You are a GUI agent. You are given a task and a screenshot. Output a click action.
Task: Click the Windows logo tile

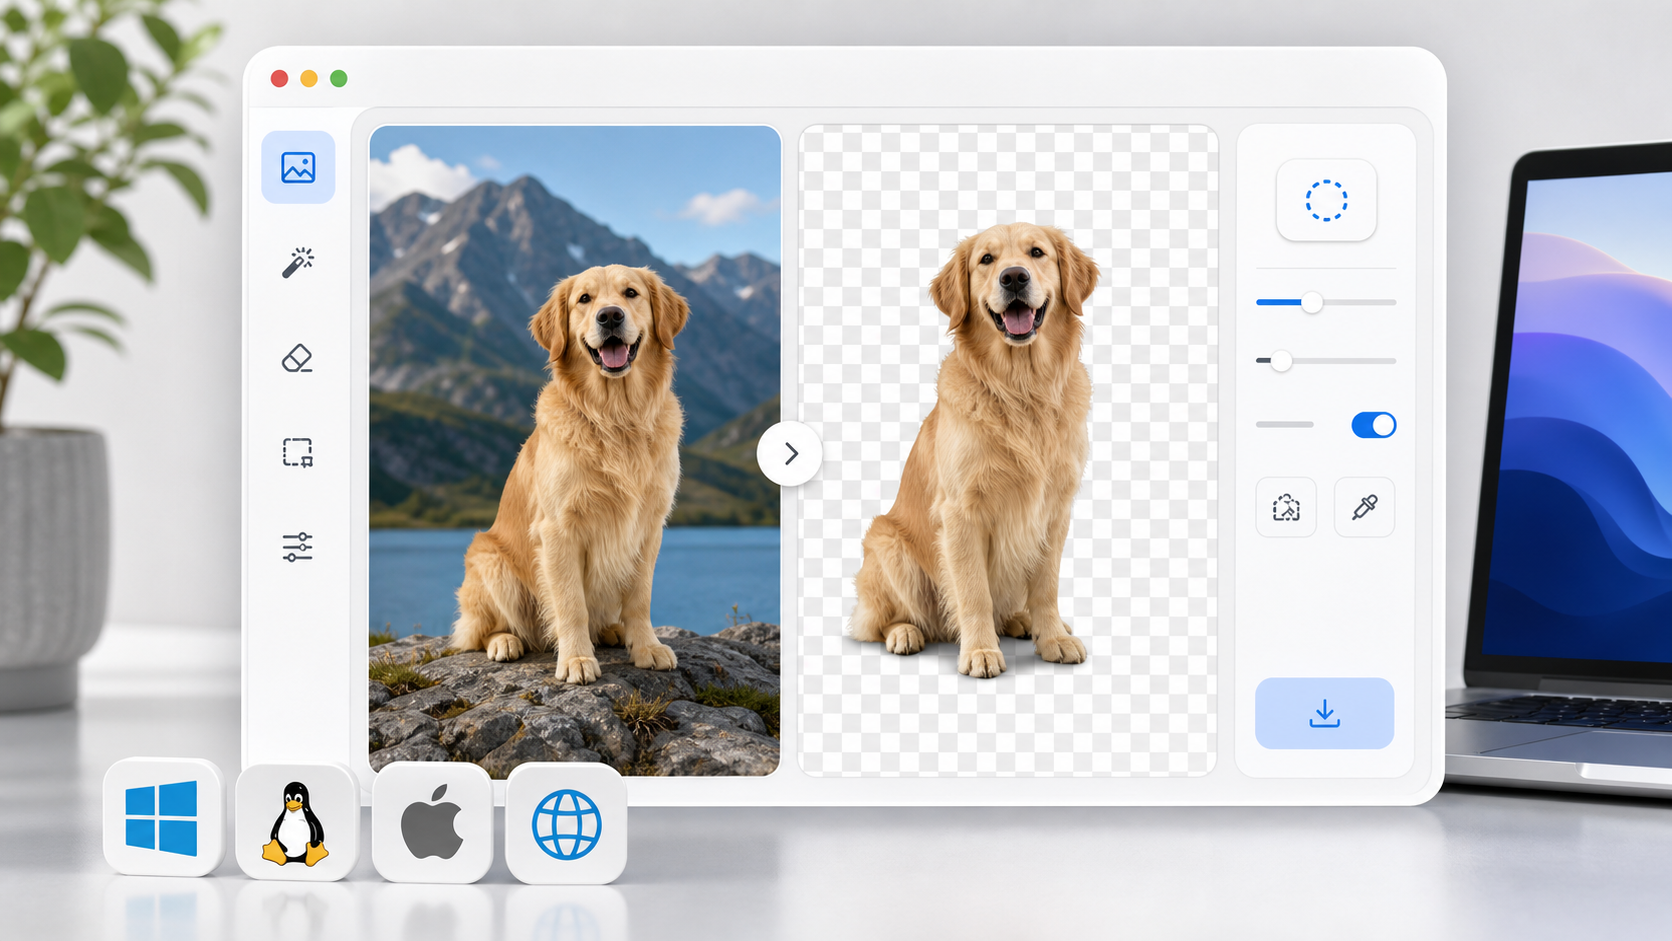pyautogui.click(x=162, y=818)
